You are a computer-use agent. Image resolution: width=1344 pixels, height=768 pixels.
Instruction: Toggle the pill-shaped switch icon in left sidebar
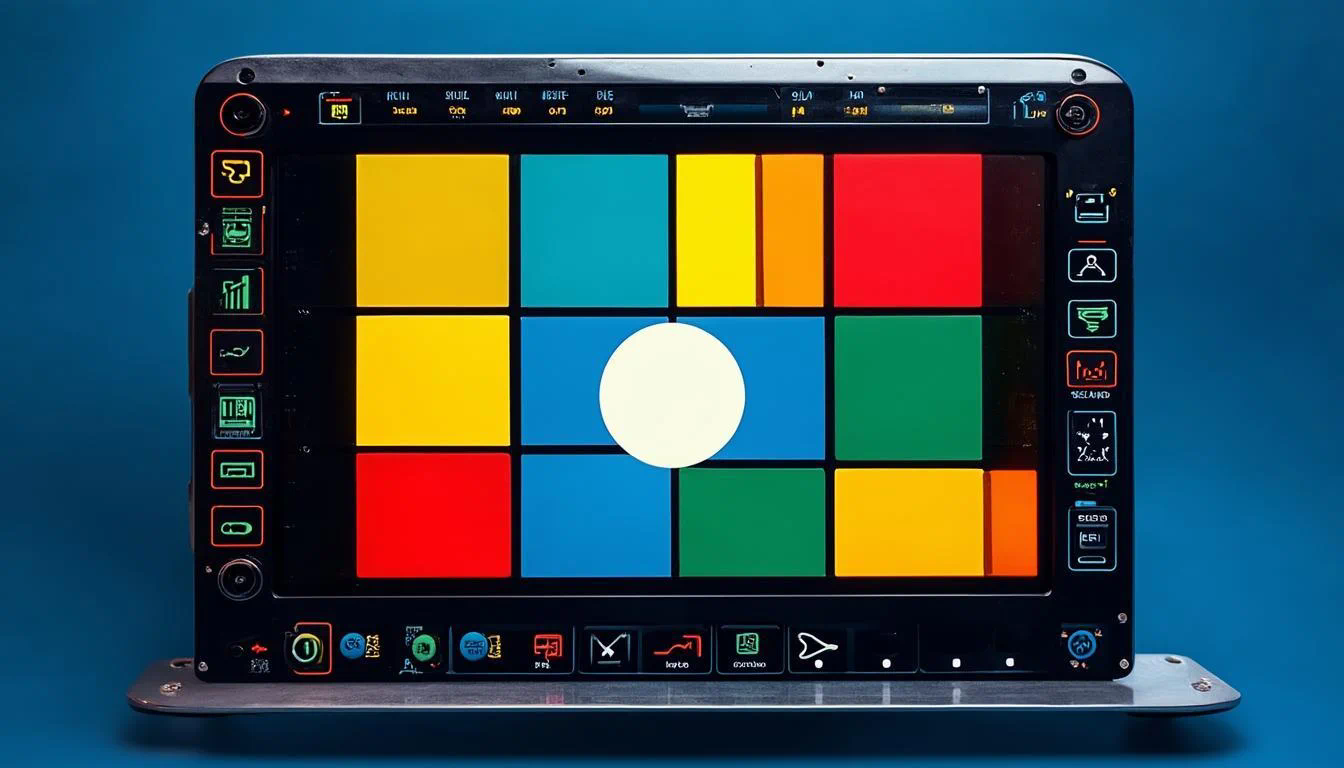point(237,526)
